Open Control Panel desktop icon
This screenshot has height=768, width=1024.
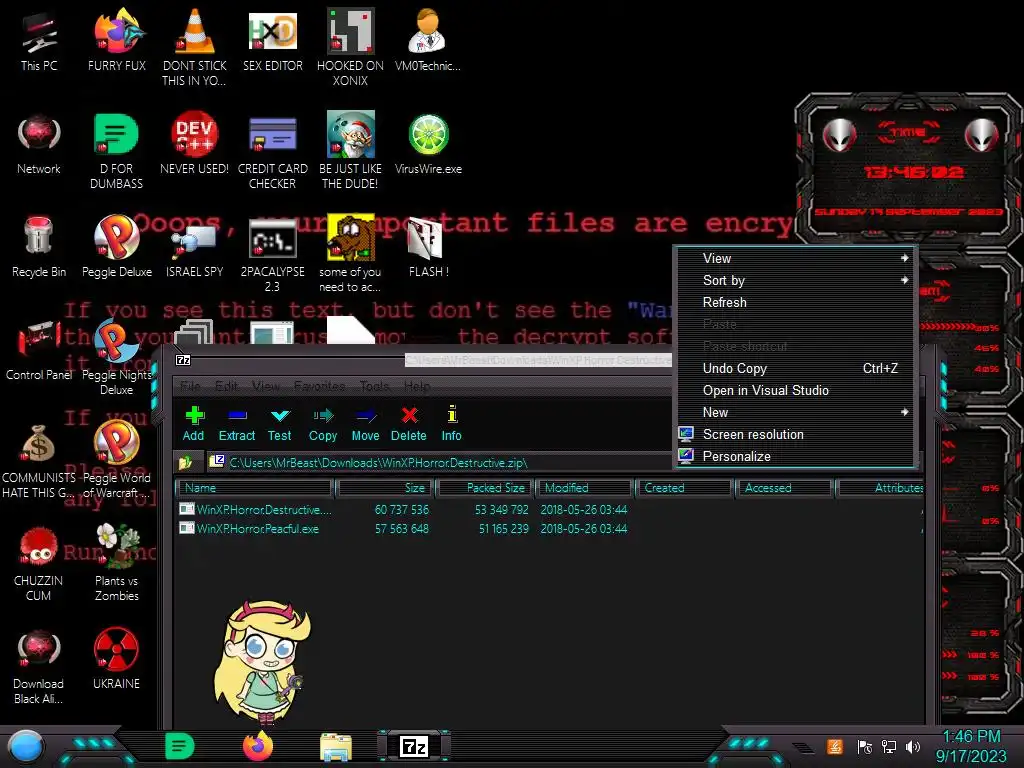[39, 350]
